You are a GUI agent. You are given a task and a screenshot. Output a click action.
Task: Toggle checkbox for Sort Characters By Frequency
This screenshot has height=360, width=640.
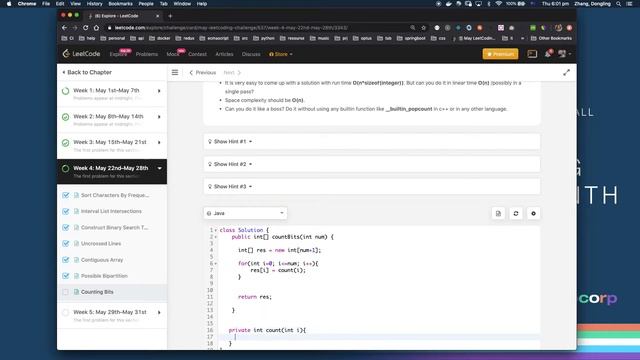(66, 195)
